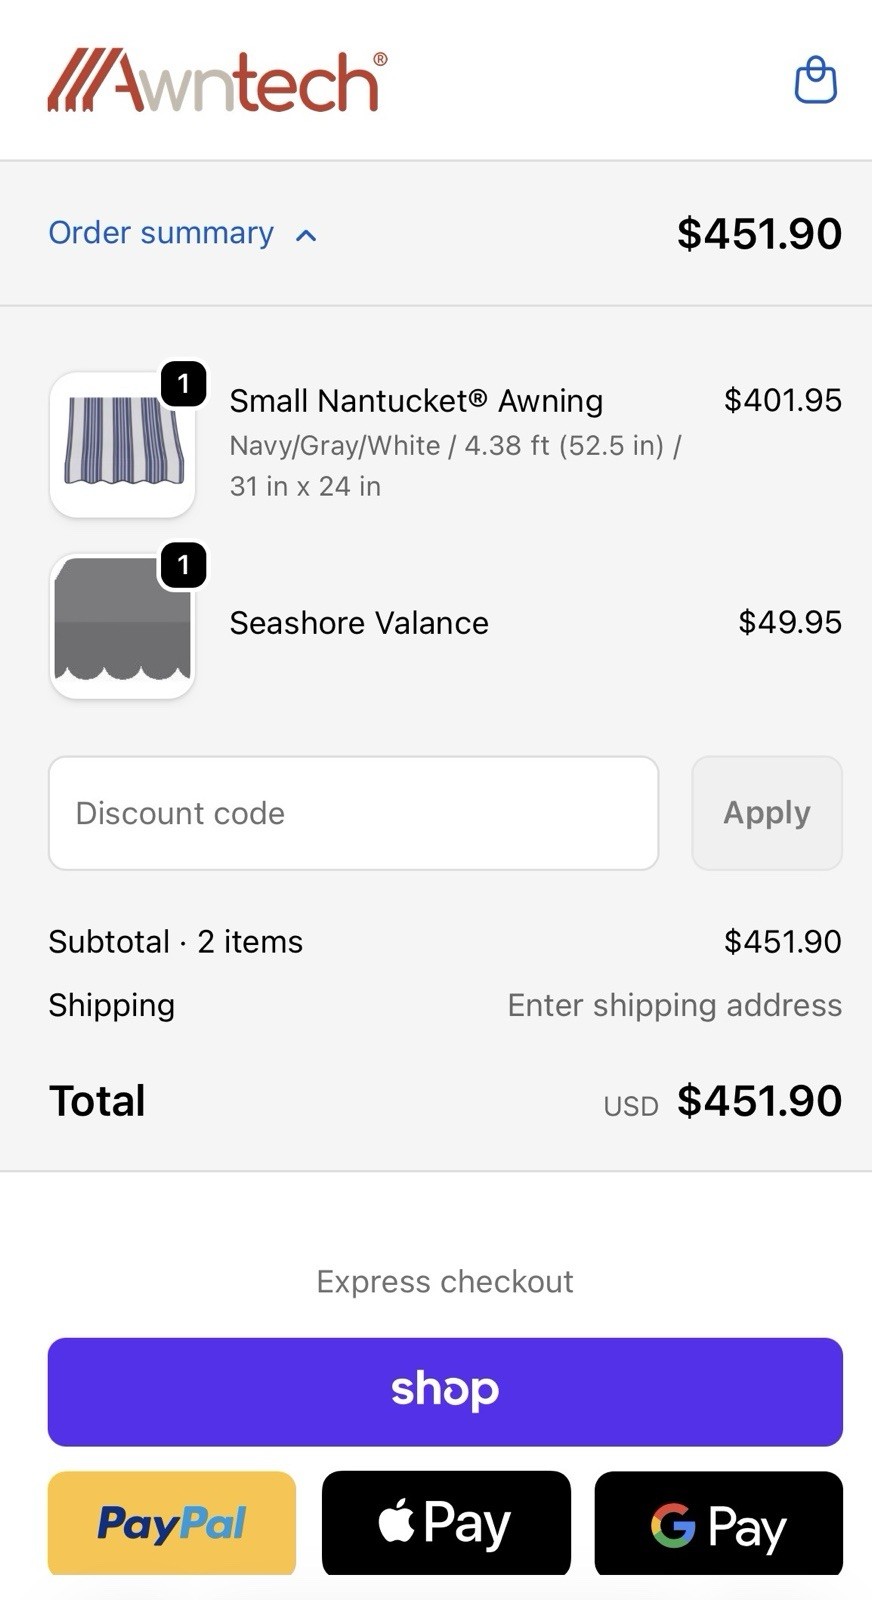Pay using the PayPal button
This screenshot has width=872, height=1600.
(x=172, y=1522)
